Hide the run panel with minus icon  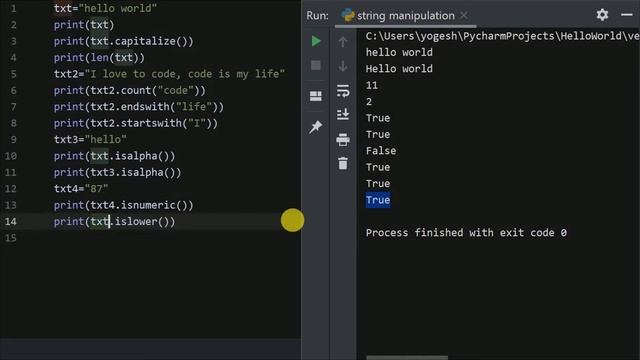[627, 15]
